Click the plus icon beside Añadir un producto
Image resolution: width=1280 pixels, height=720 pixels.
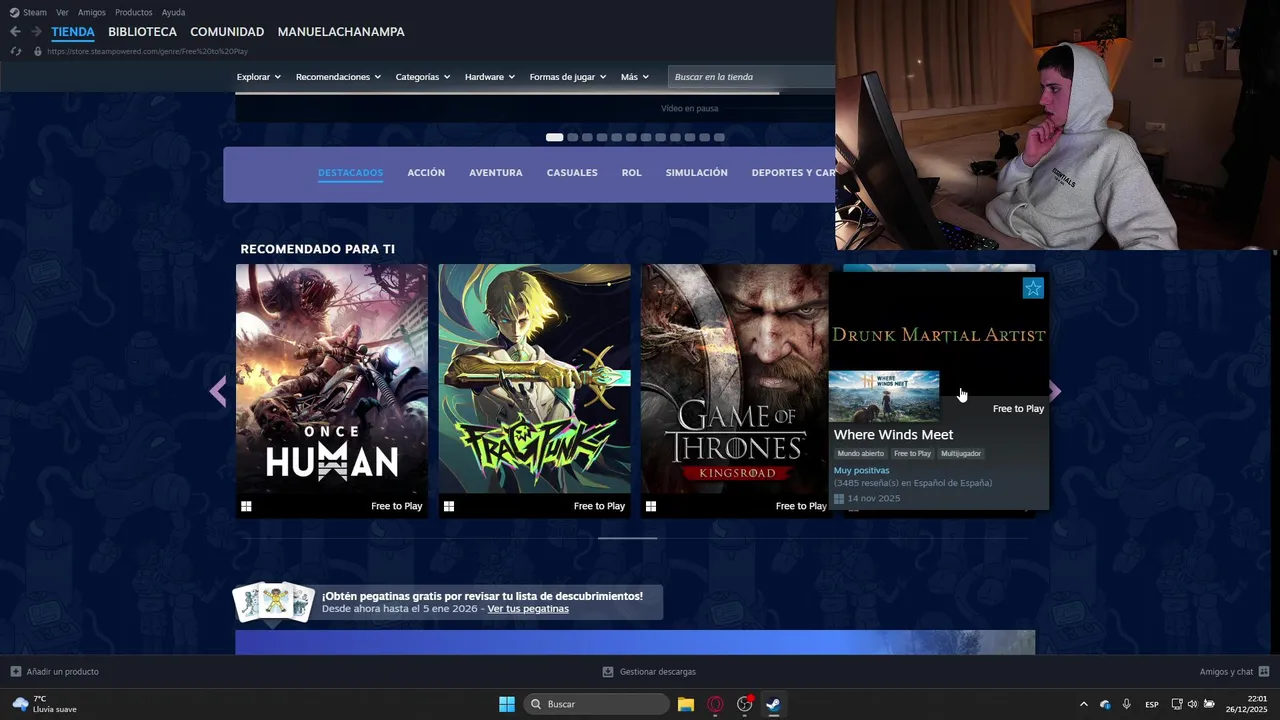pyautogui.click(x=15, y=672)
